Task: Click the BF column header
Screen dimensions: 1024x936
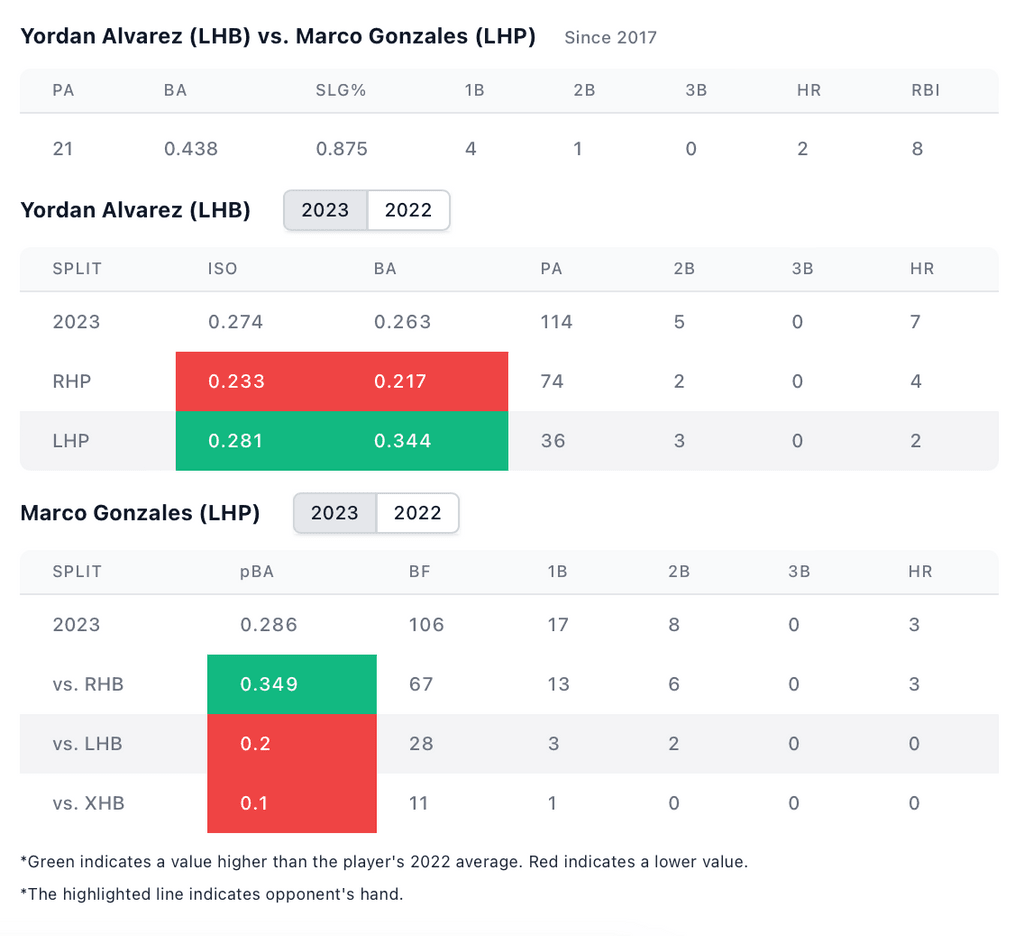Action: (x=420, y=572)
